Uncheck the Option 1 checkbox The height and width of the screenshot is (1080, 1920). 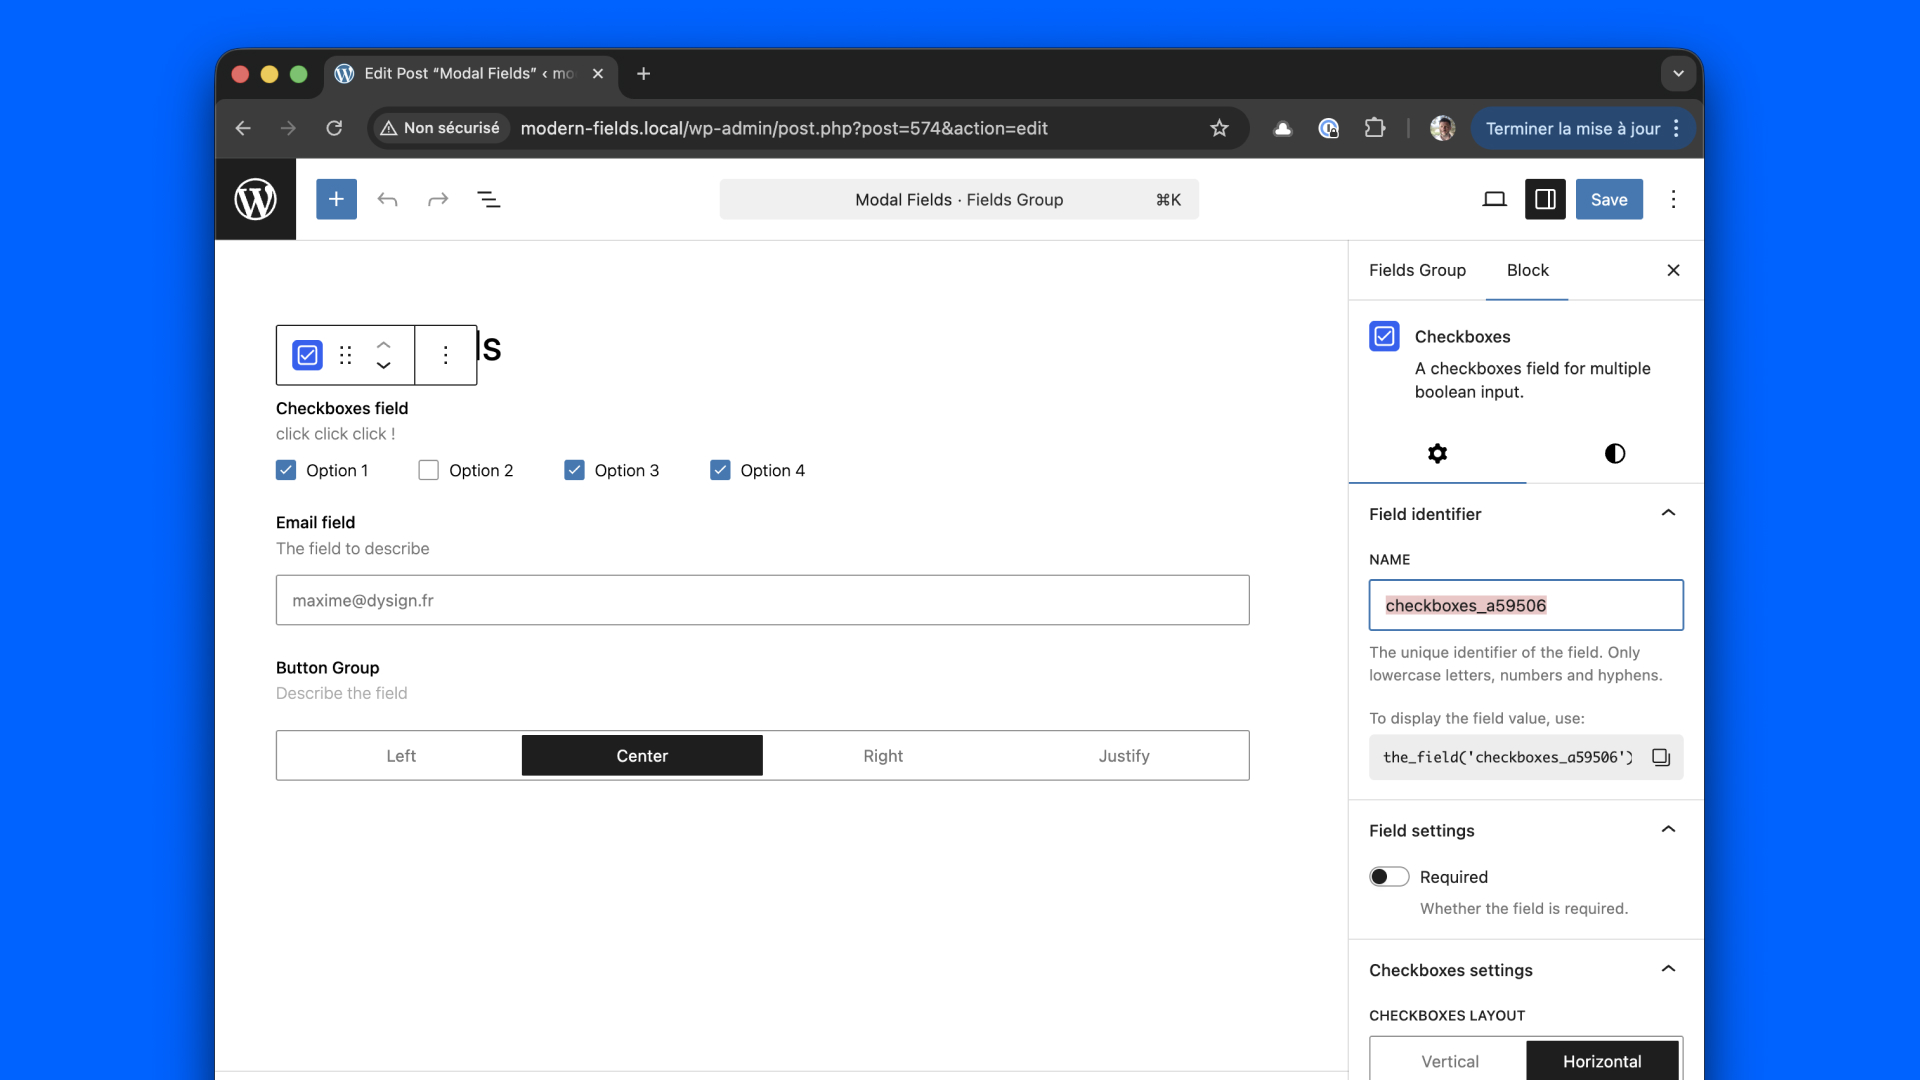click(x=286, y=470)
